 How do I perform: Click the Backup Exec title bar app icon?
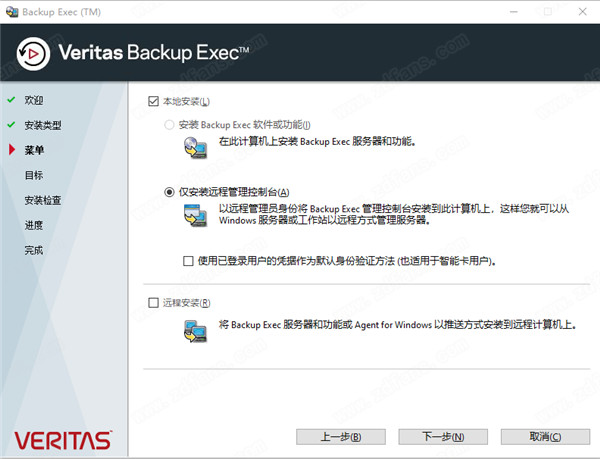point(12,12)
